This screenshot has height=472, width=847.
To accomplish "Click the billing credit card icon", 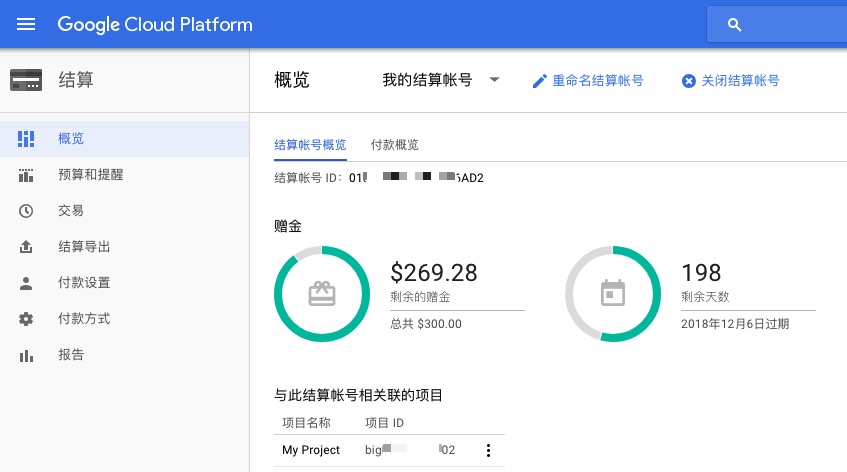I will [26, 80].
